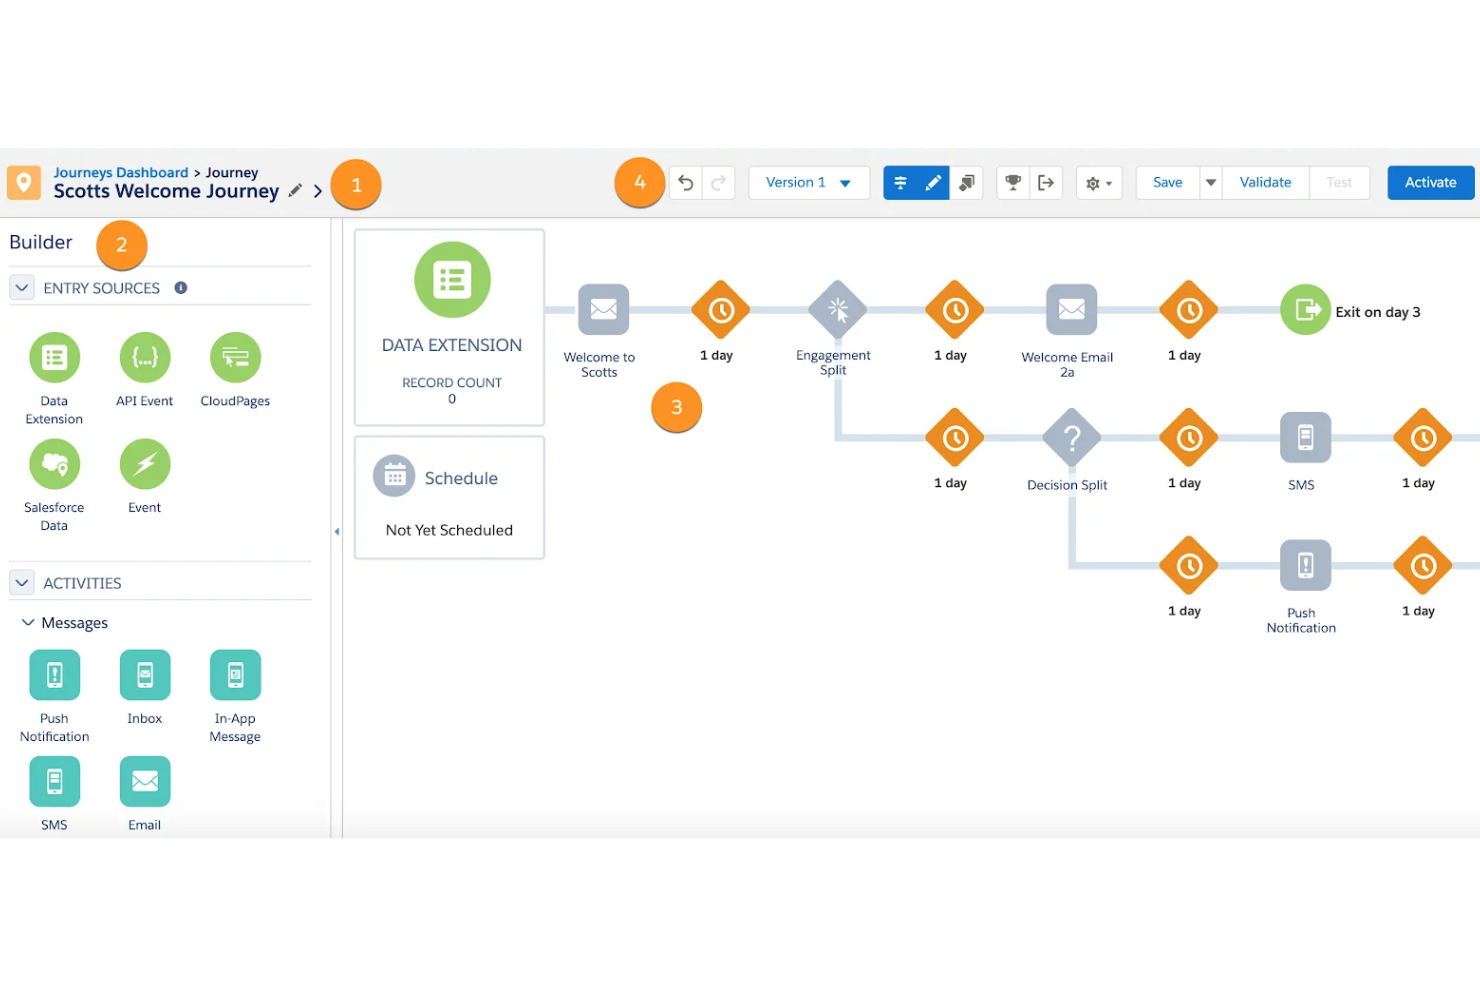Viewport: 1480px width, 987px height.
Task: Collapse the Entry Sources section
Action: [22, 288]
